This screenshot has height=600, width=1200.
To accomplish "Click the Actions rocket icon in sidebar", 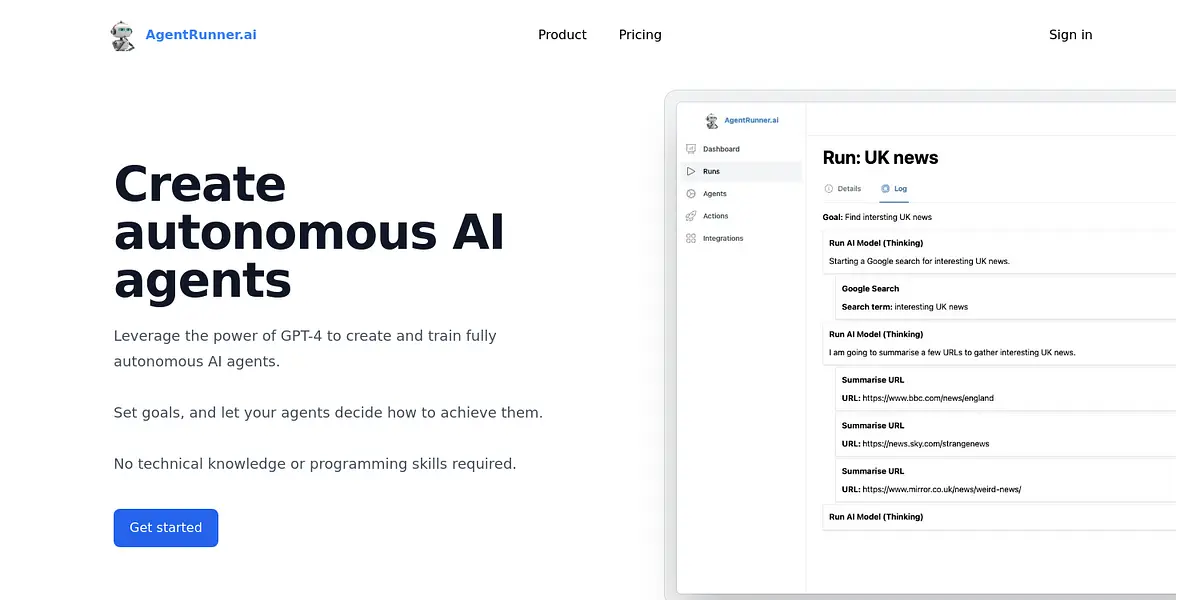I will 691,216.
